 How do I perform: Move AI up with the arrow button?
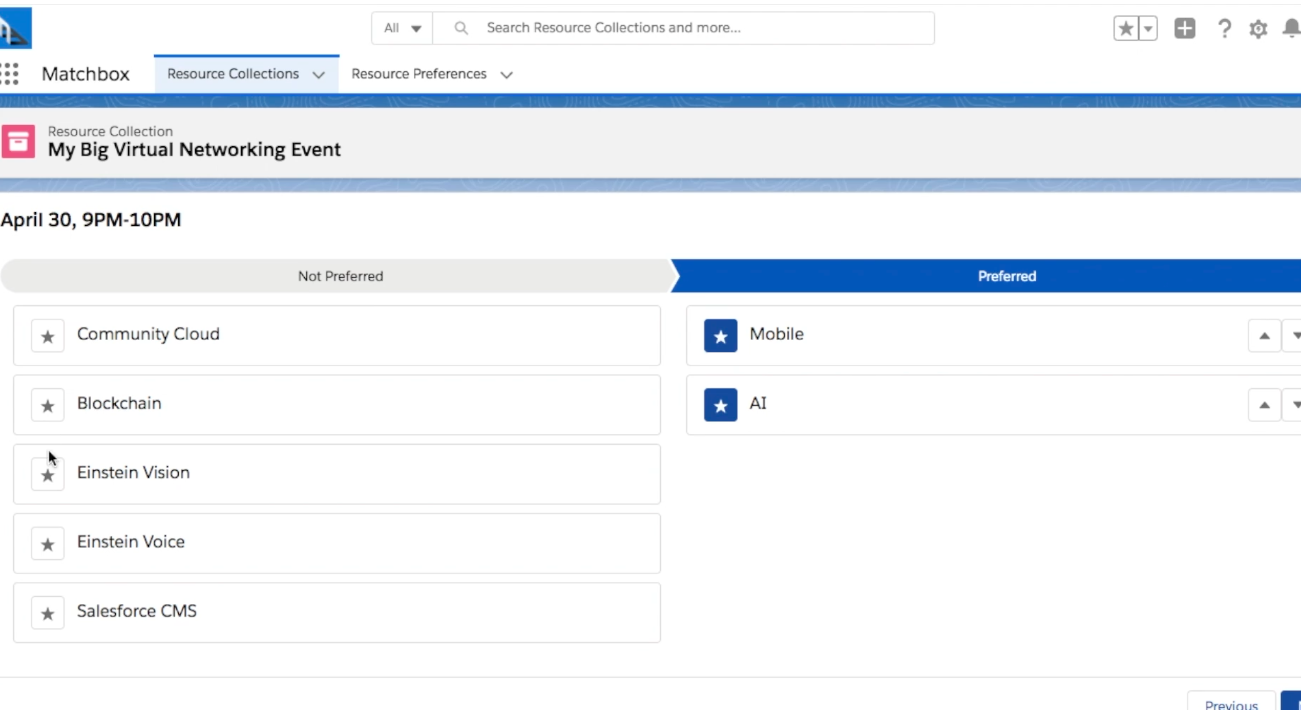point(1264,405)
